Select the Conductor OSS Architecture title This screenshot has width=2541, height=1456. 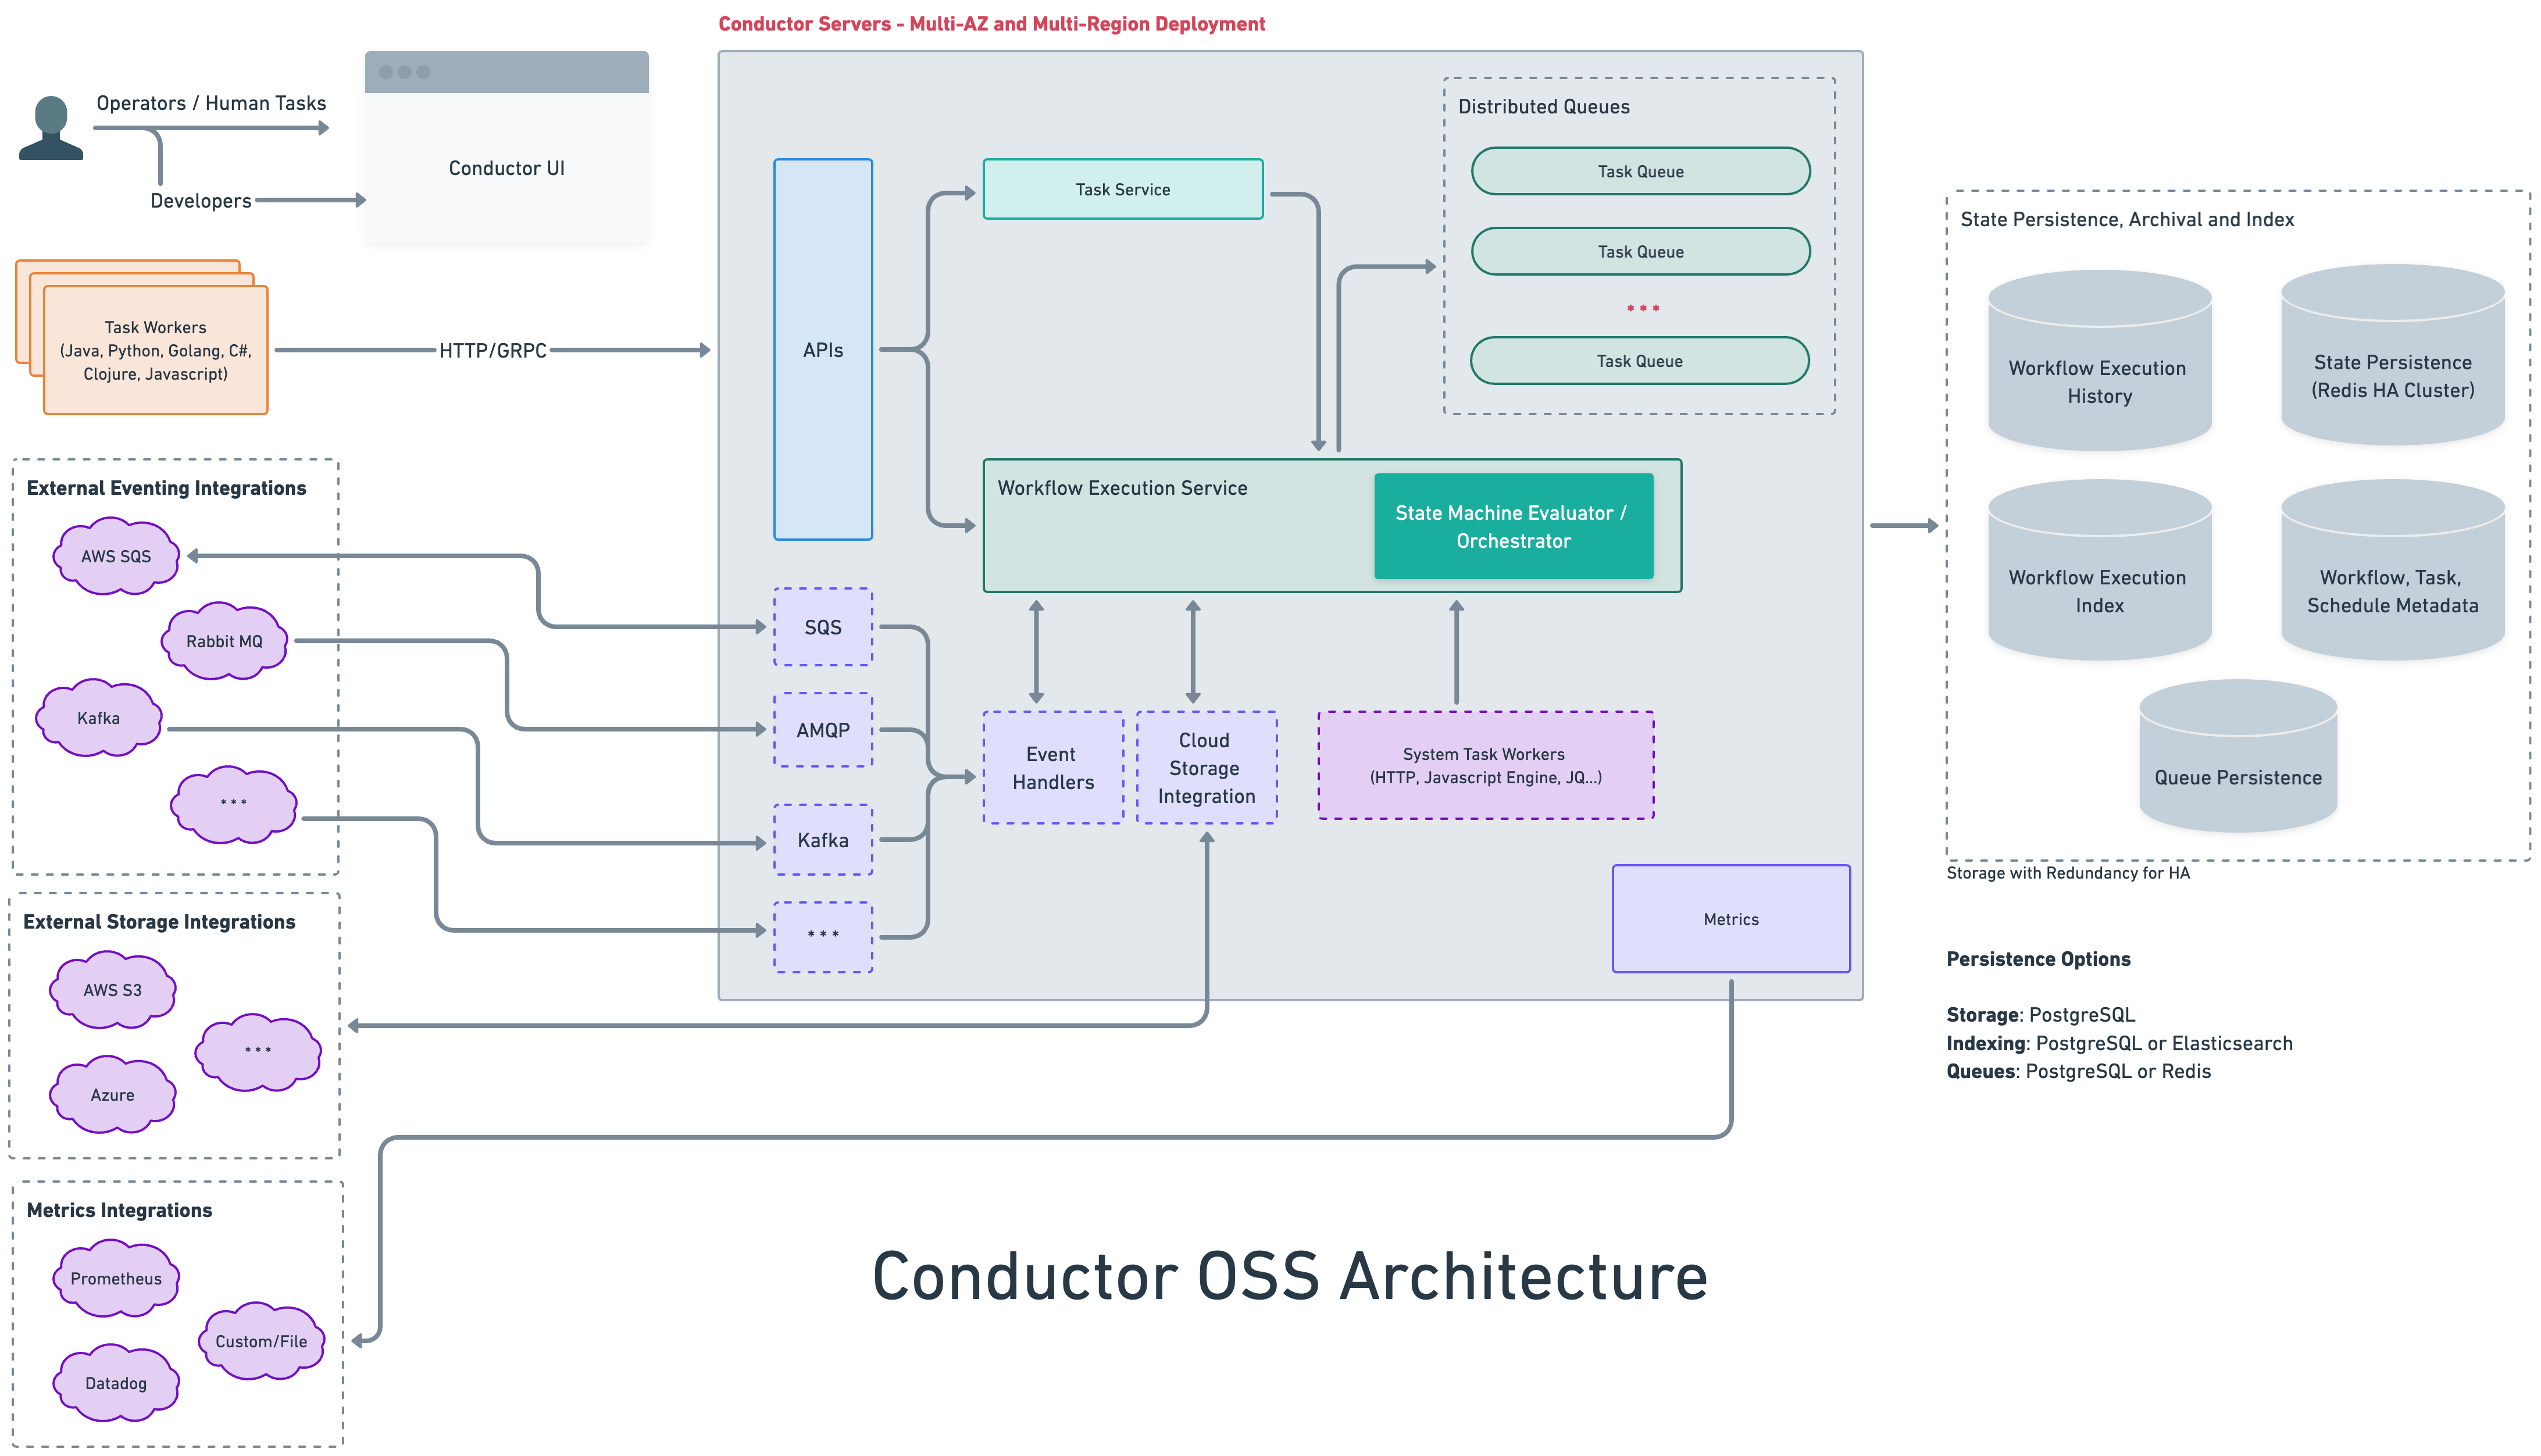pyautogui.click(x=1290, y=1277)
